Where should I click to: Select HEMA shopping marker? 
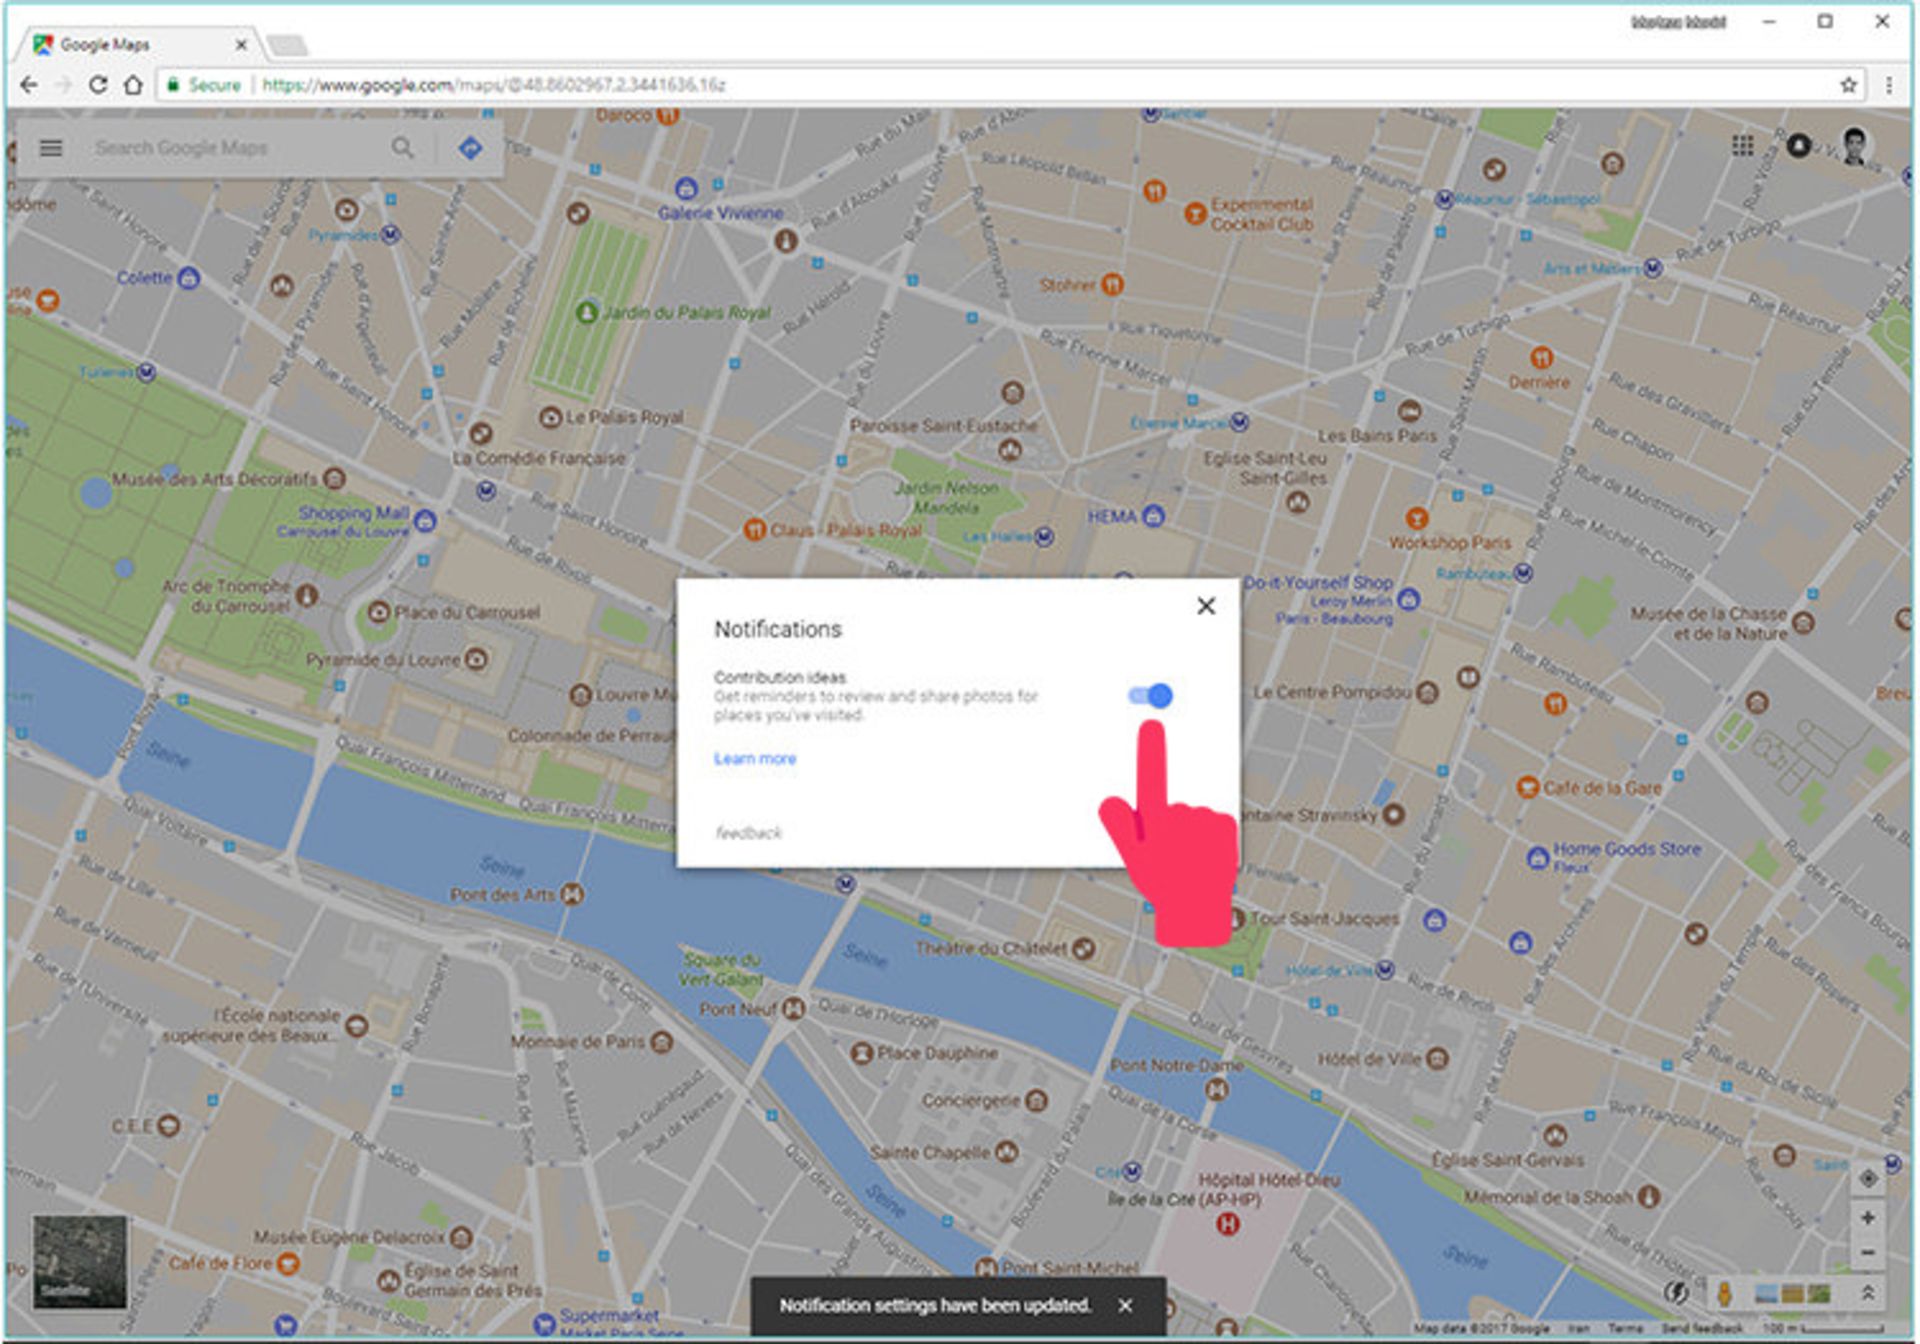click(x=1153, y=516)
